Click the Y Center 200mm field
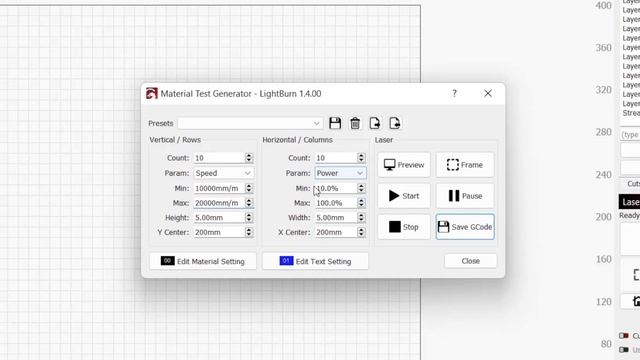This screenshot has width=640, height=360. click(x=219, y=232)
